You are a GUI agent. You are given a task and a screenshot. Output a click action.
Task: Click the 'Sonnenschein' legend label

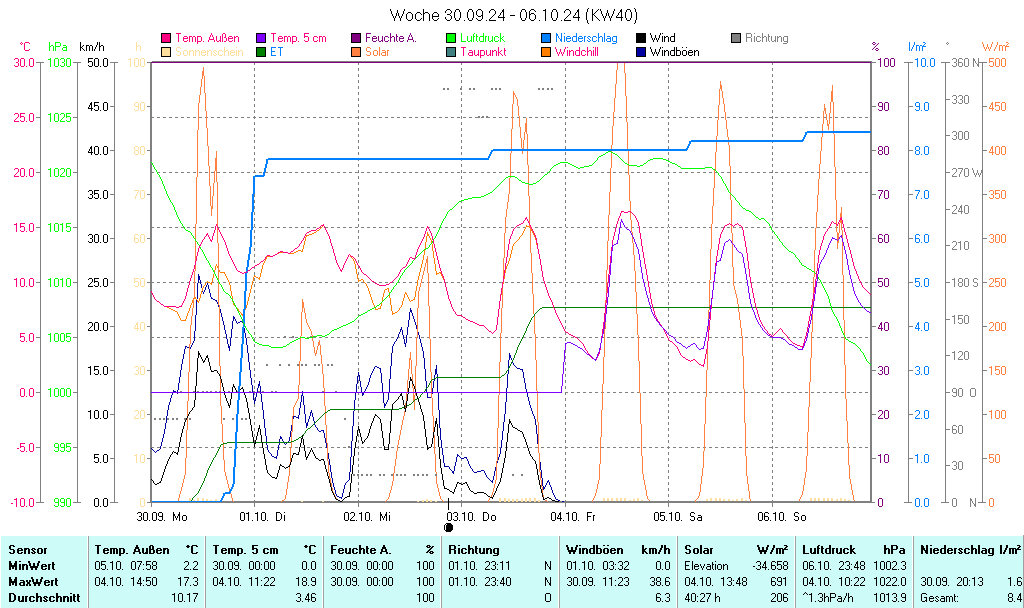(209, 52)
